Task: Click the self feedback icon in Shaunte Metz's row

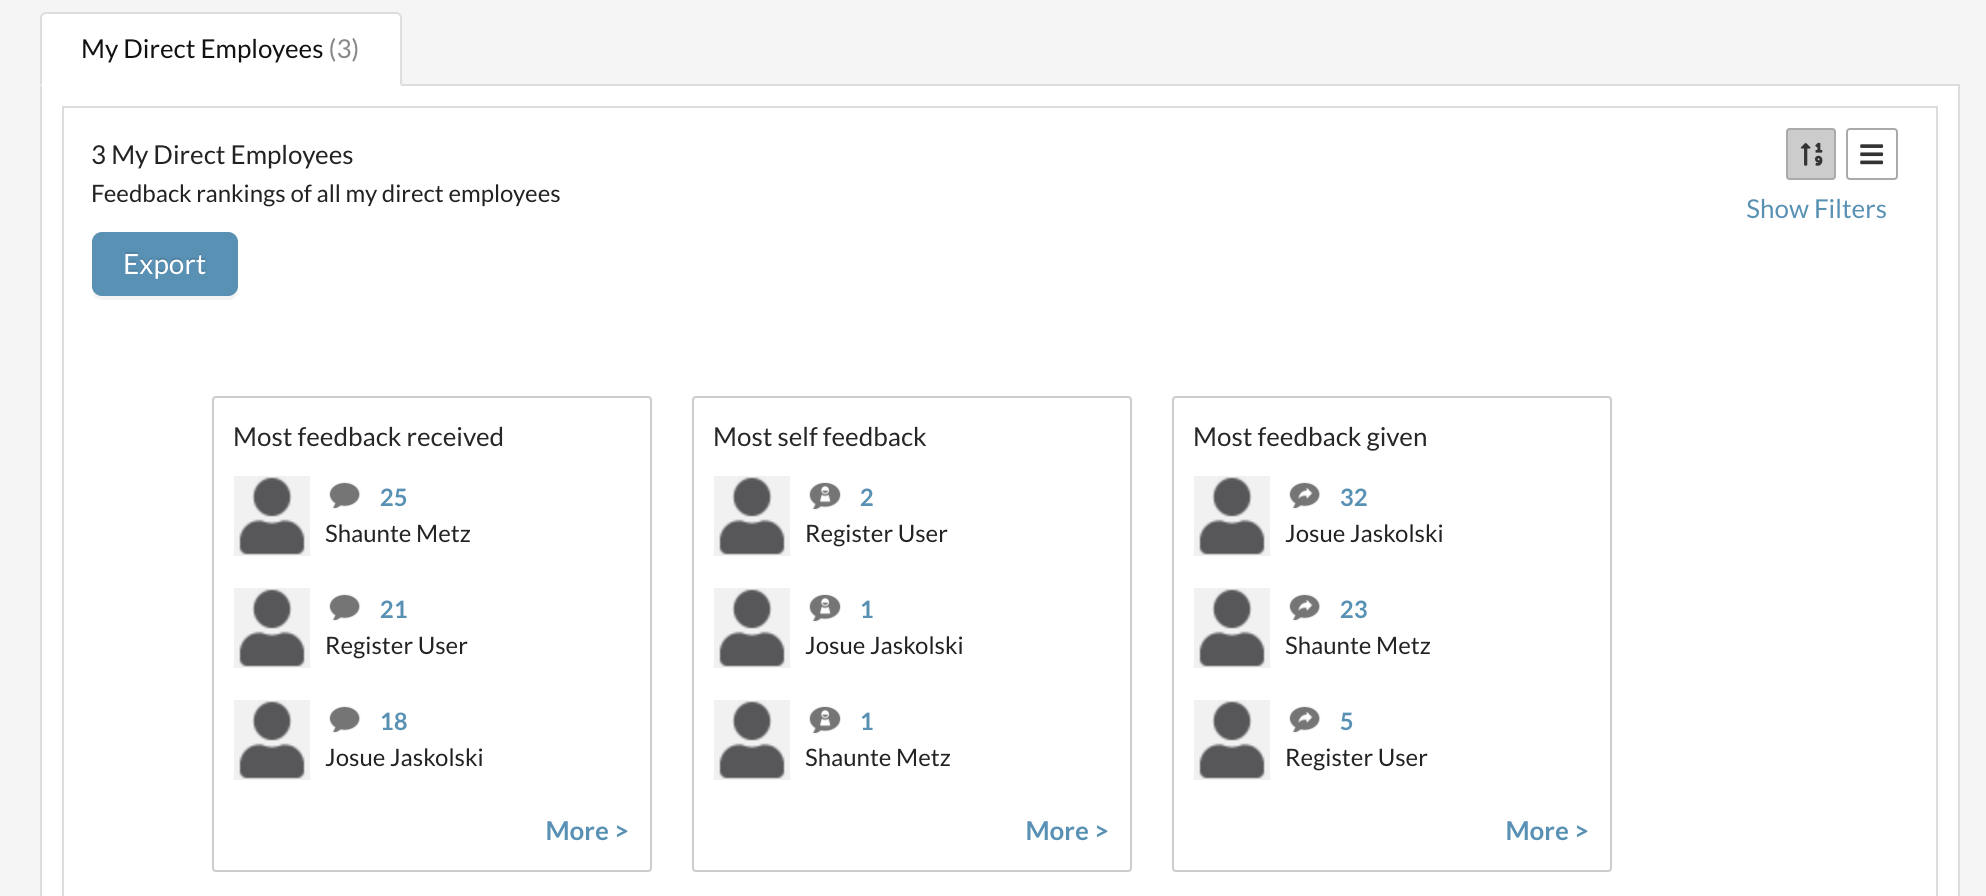Action: pyautogui.click(x=824, y=719)
